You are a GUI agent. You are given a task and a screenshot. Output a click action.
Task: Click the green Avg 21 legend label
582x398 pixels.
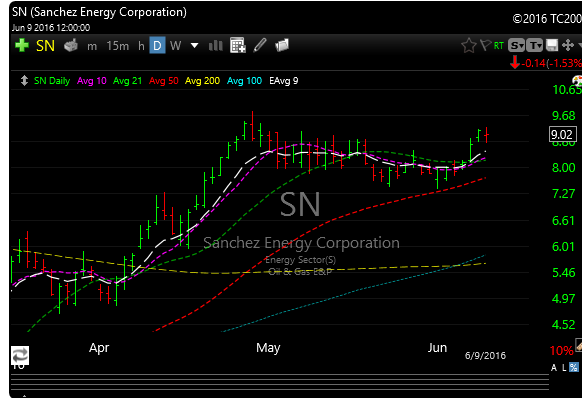point(127,81)
